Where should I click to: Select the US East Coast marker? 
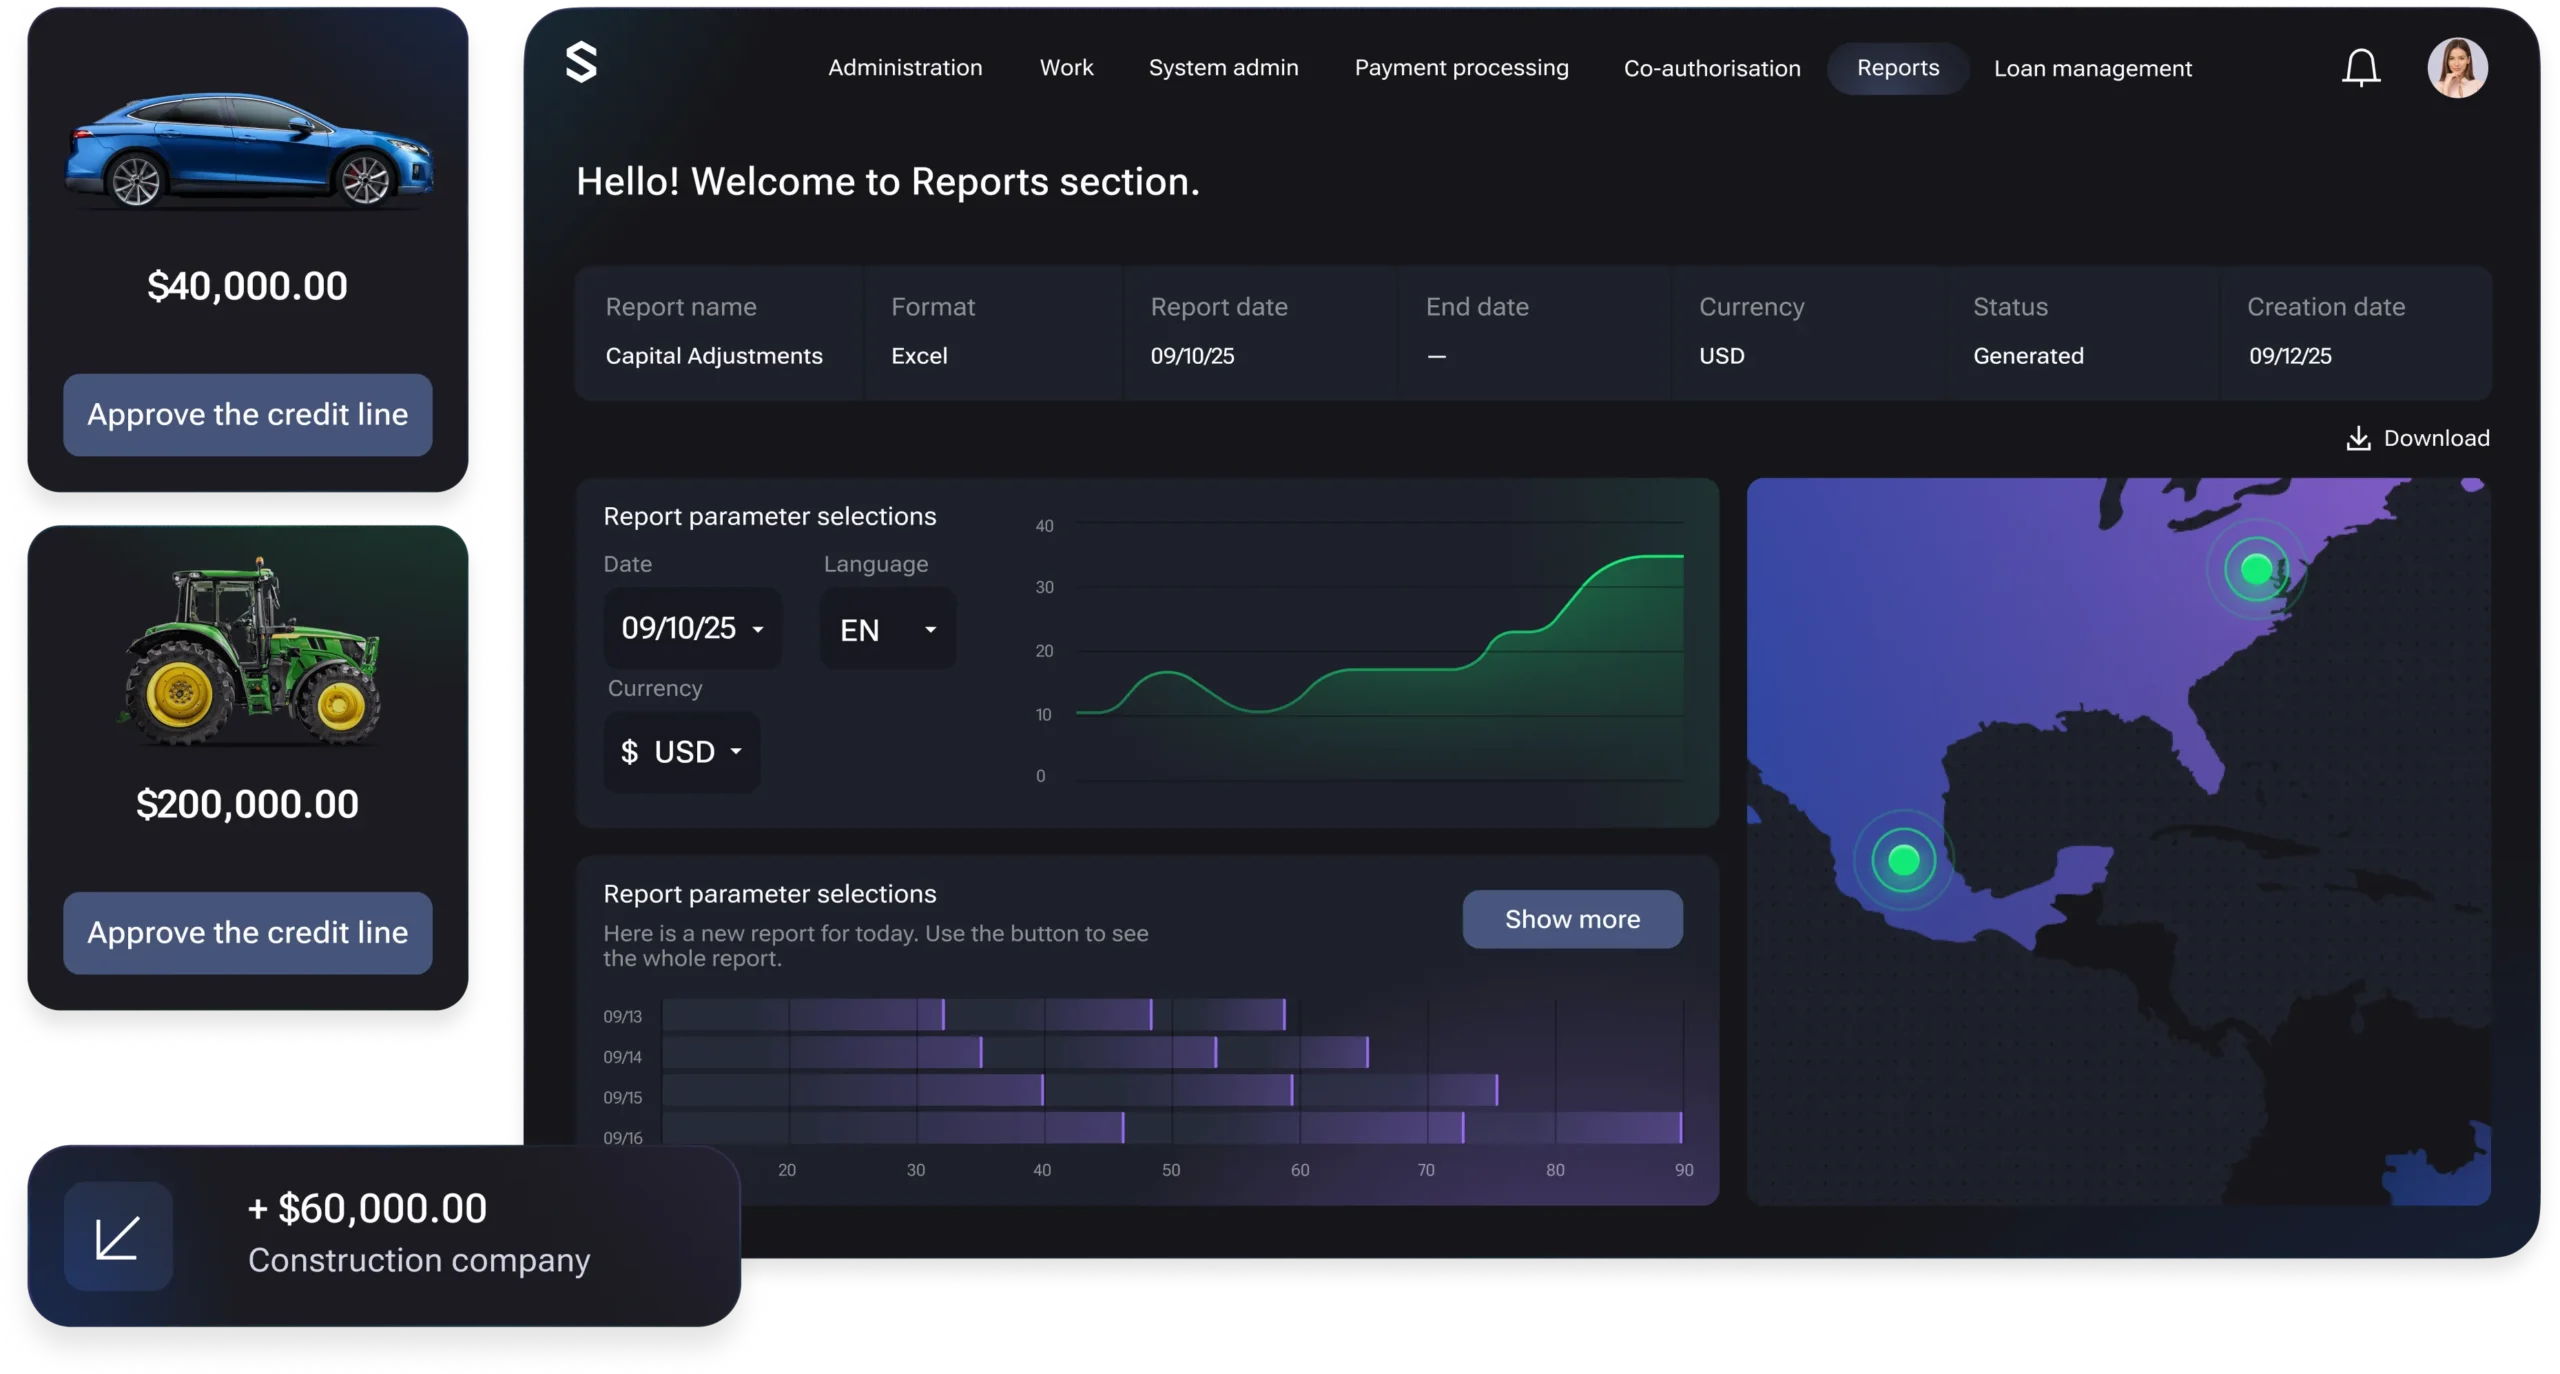click(x=2256, y=569)
